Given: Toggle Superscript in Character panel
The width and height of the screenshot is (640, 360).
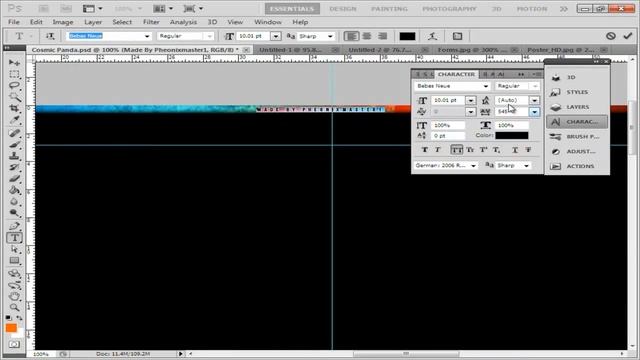Looking at the screenshot, I should (x=483, y=150).
